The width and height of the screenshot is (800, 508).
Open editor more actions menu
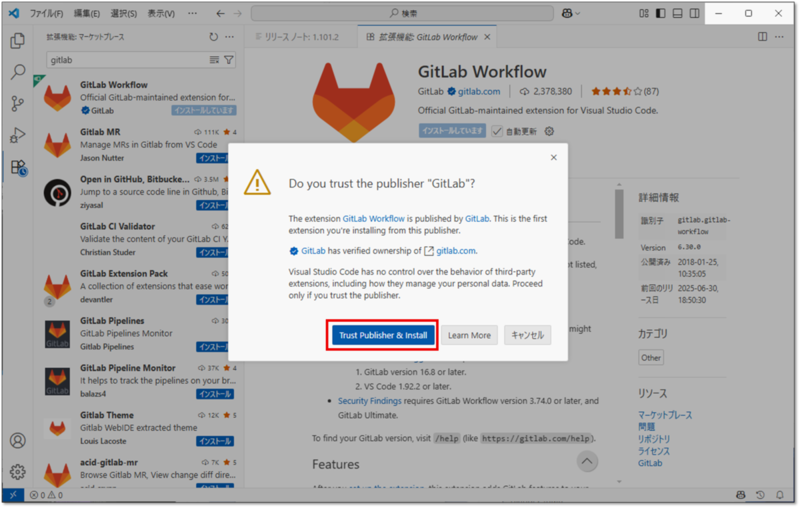[x=779, y=37]
